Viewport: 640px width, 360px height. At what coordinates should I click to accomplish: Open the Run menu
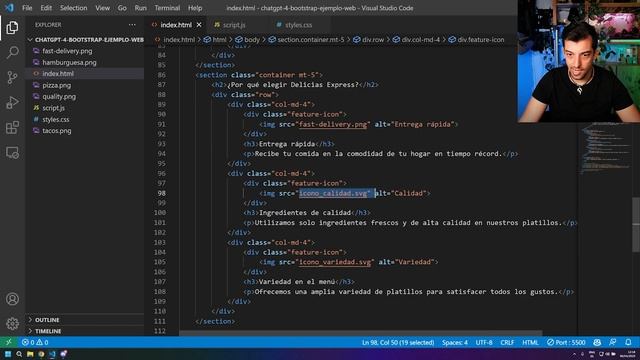(x=140, y=8)
